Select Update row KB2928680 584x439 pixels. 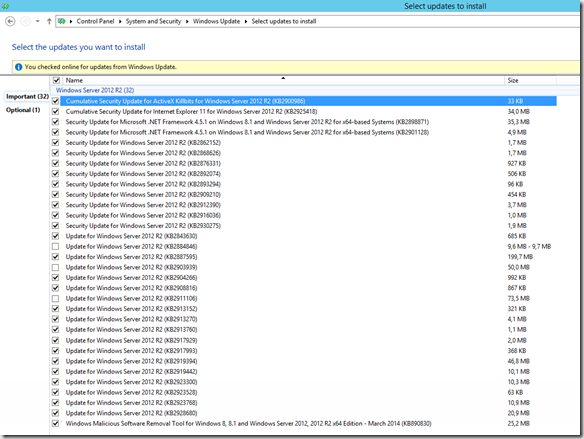click(x=304, y=413)
